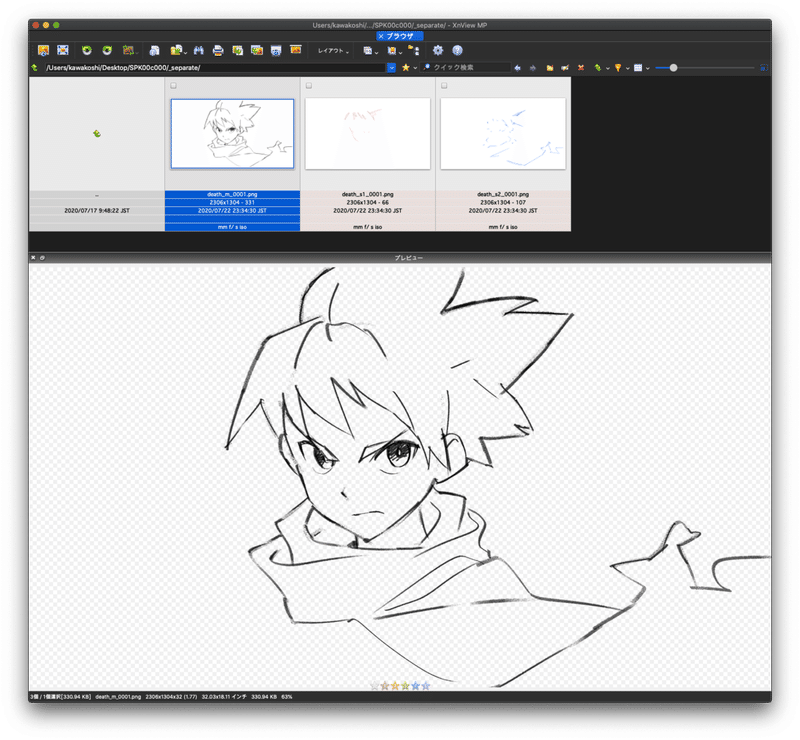Click the orange filter funnel icon
This screenshot has height=740, width=800.
(618, 67)
